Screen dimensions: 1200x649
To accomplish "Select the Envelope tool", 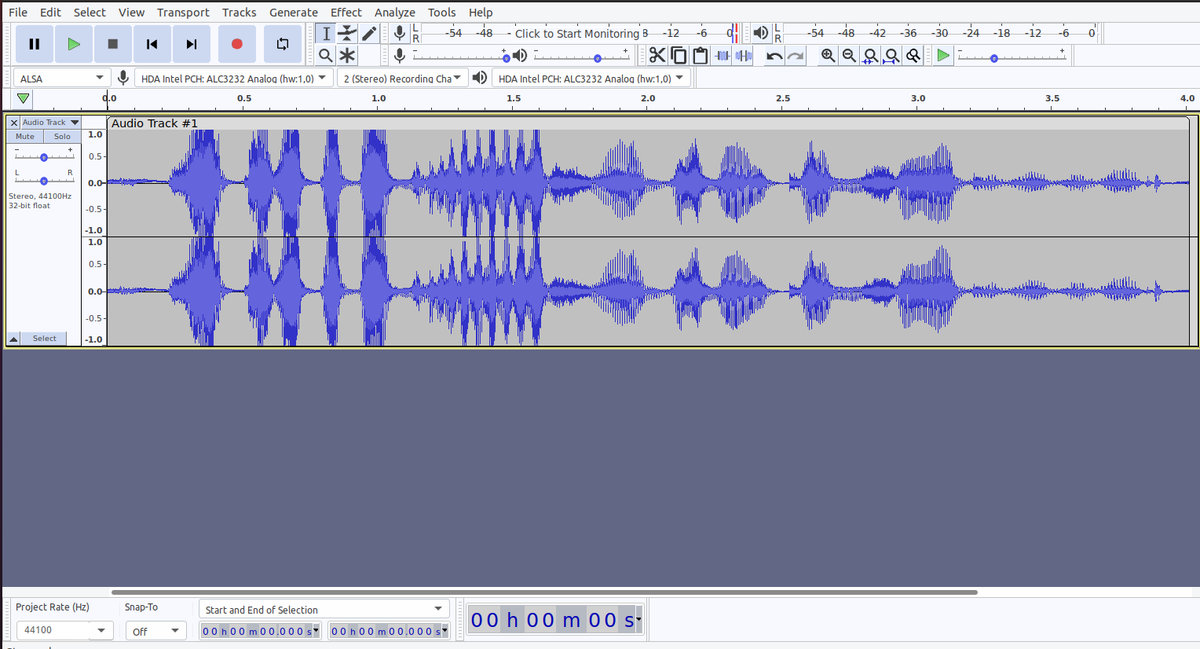I will [x=348, y=33].
